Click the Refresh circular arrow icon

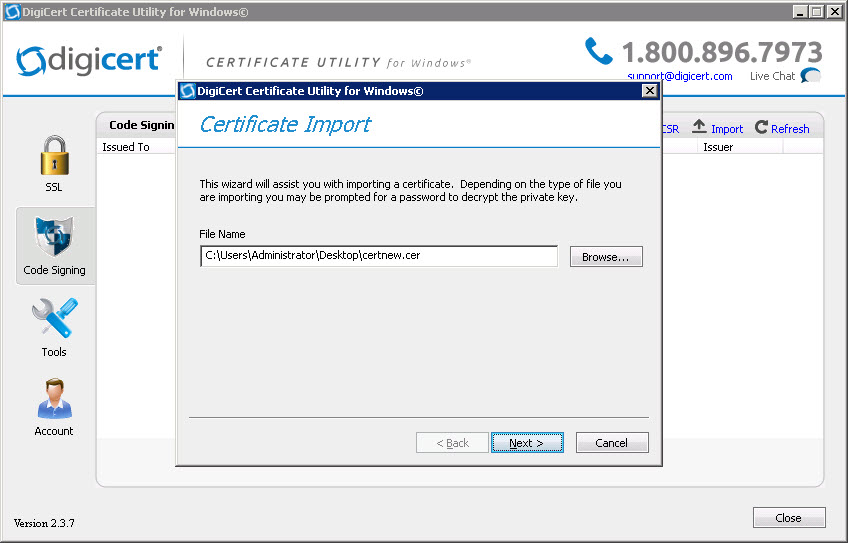coord(762,128)
